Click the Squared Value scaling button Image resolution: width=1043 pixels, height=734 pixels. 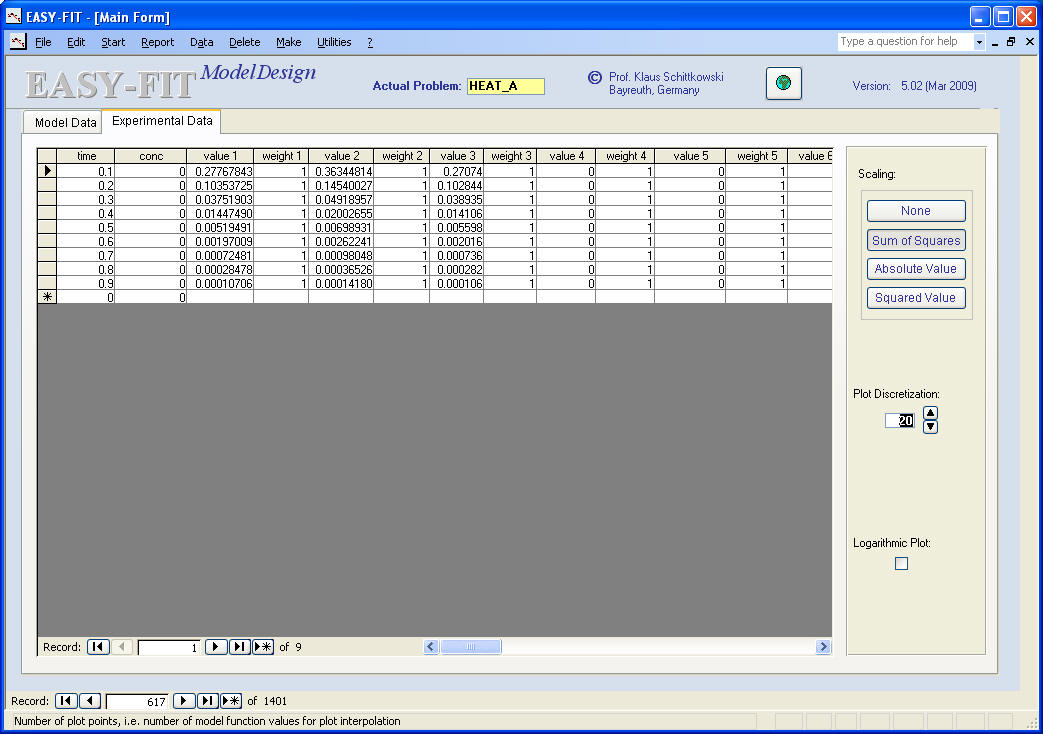(915, 298)
